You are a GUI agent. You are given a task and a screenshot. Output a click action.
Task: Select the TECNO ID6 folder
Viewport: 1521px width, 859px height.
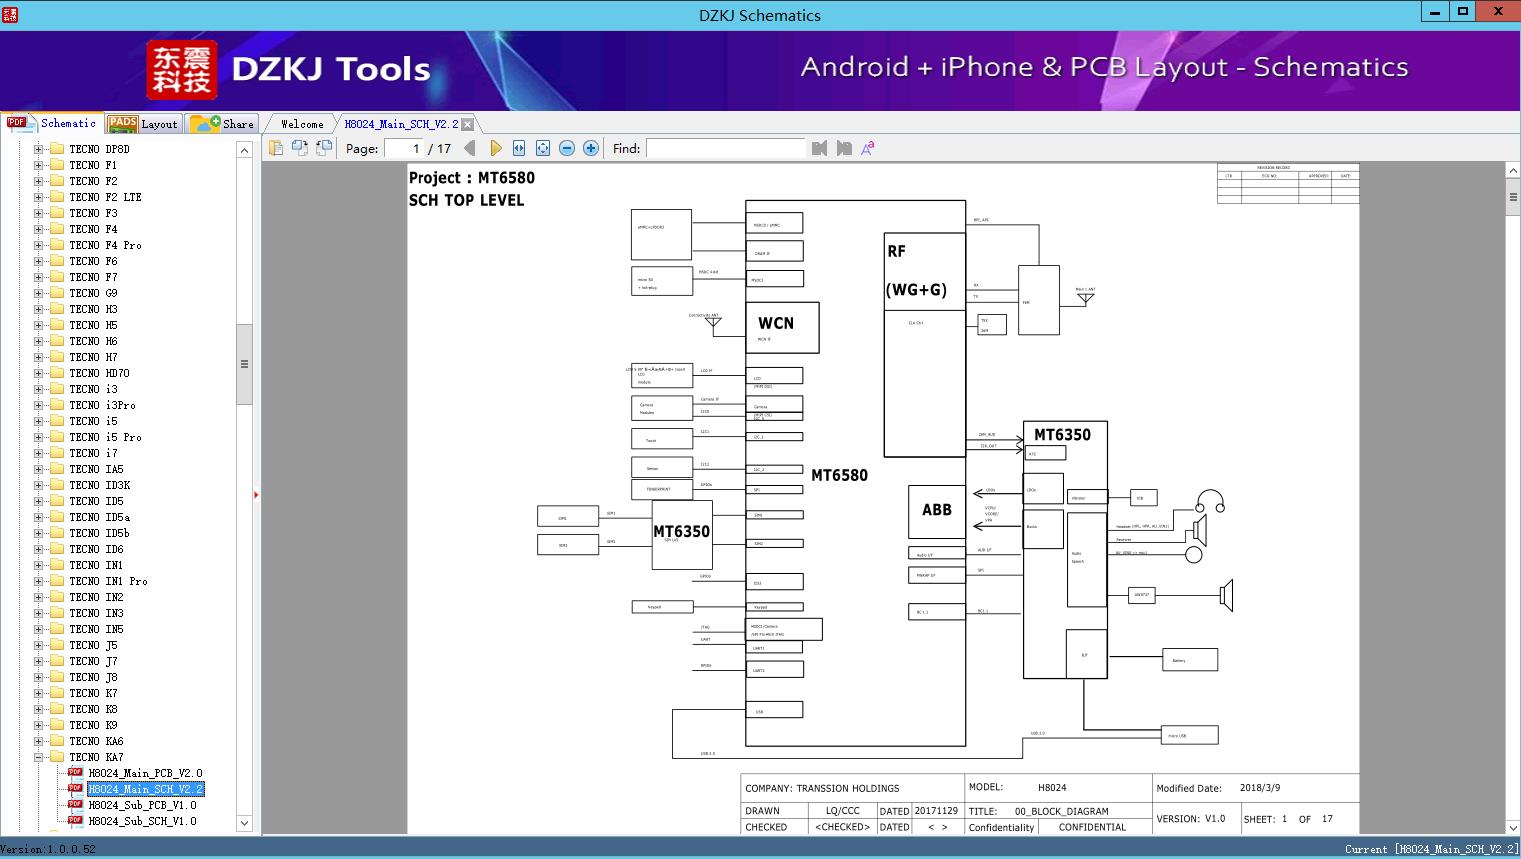point(96,549)
